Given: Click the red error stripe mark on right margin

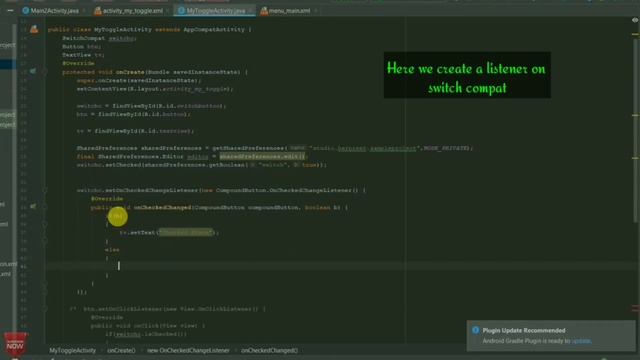Looking at the screenshot, I should click(x=635, y=309).
